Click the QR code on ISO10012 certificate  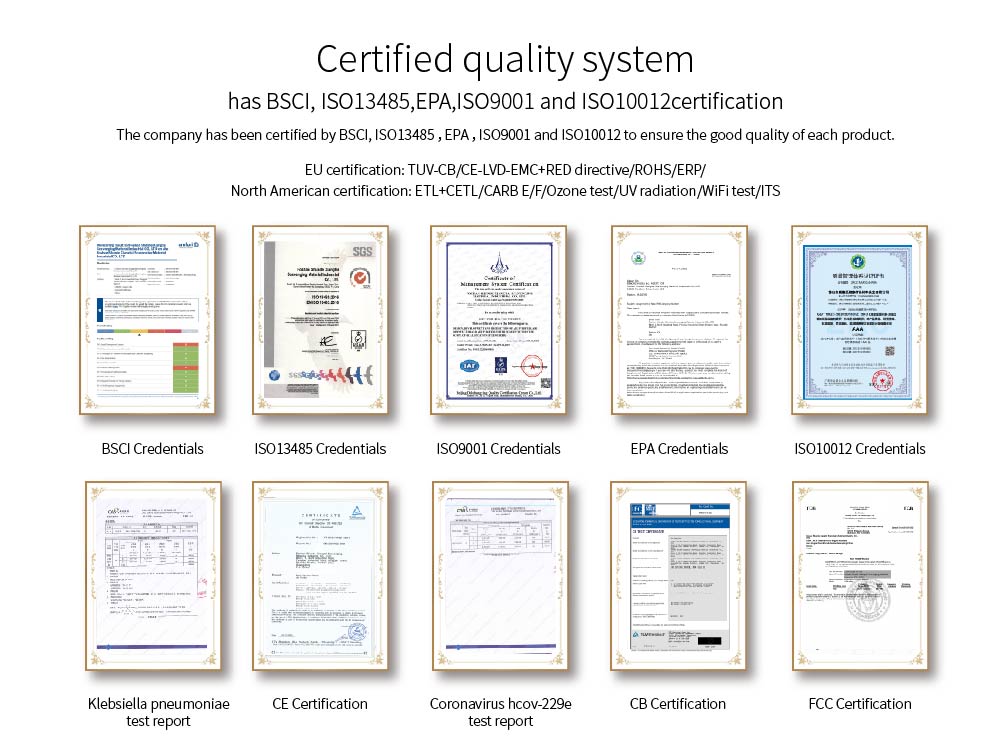[x=889, y=352]
